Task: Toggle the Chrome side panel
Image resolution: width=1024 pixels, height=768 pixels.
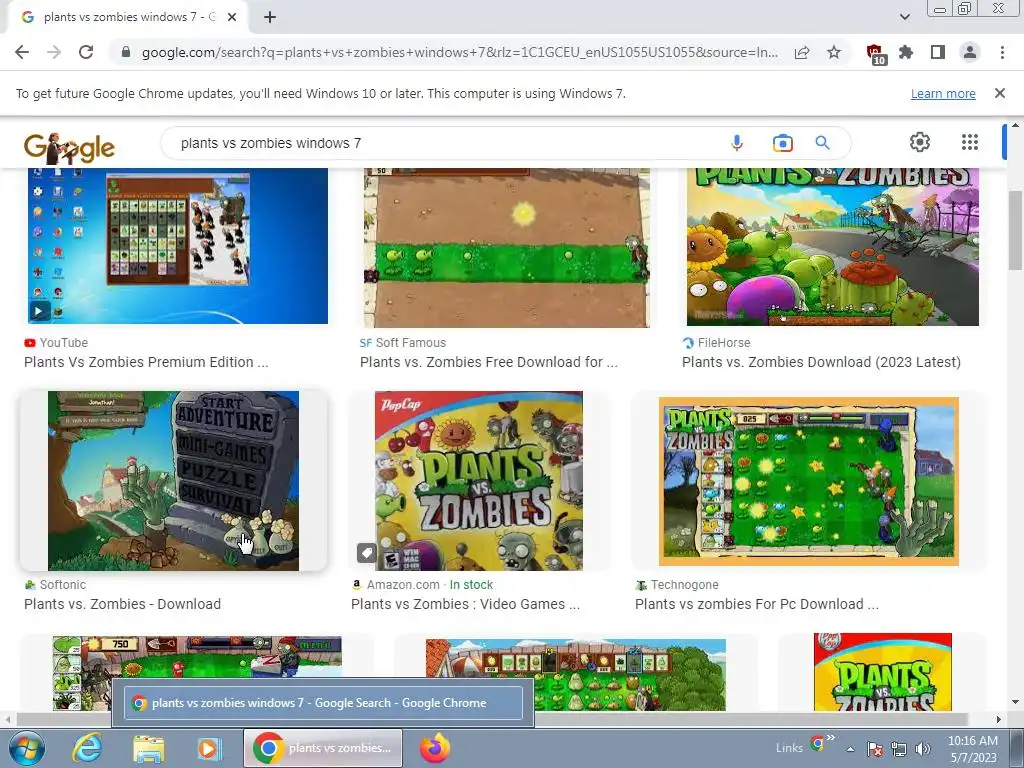Action: [x=938, y=52]
